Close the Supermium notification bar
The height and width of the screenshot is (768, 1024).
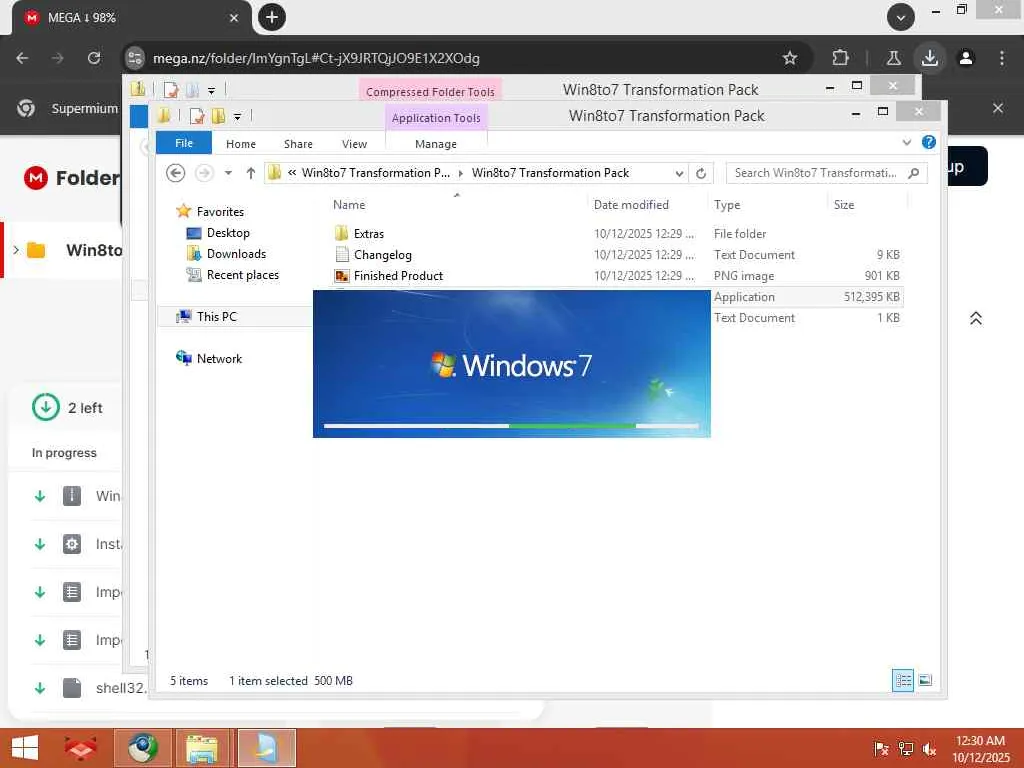tap(997, 108)
